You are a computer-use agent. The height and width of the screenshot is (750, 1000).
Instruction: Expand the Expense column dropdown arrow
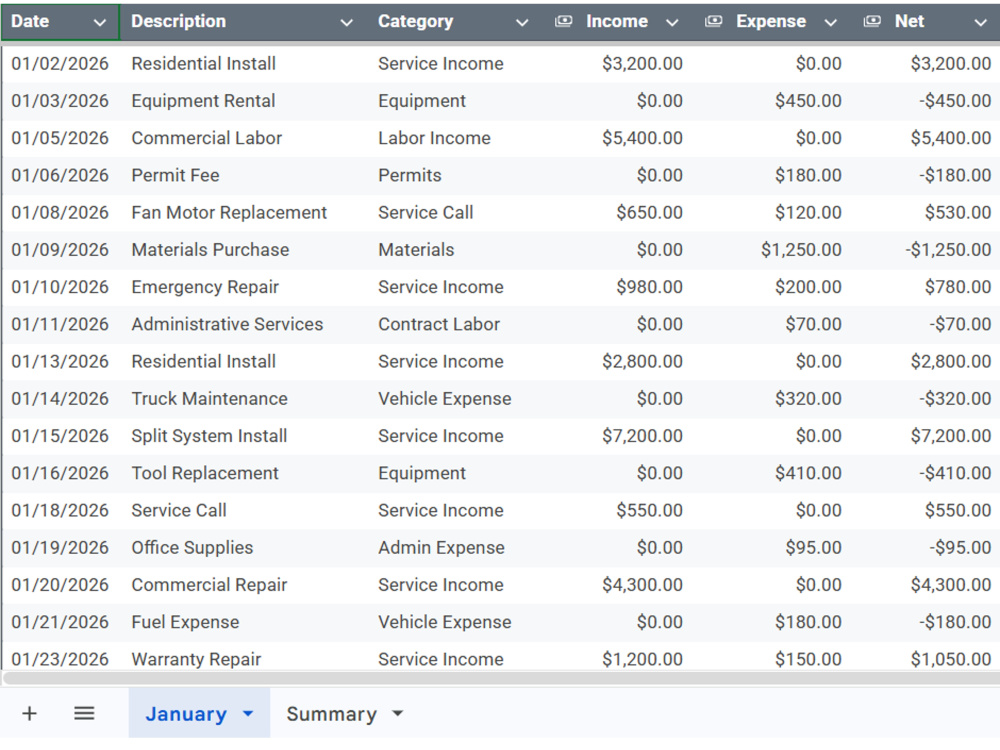(x=830, y=22)
